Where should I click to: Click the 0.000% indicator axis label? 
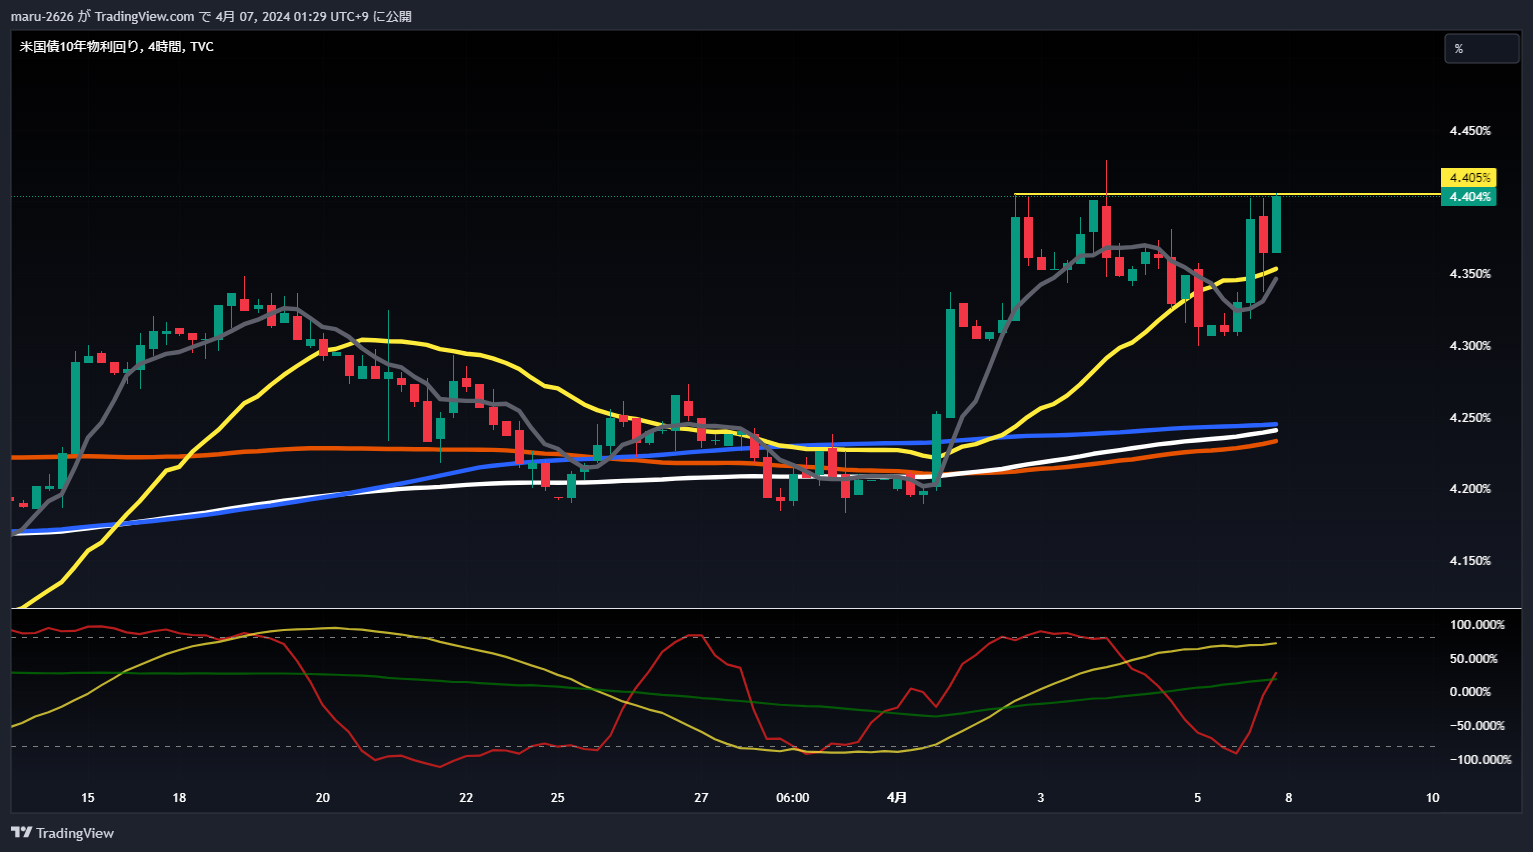(x=1470, y=692)
